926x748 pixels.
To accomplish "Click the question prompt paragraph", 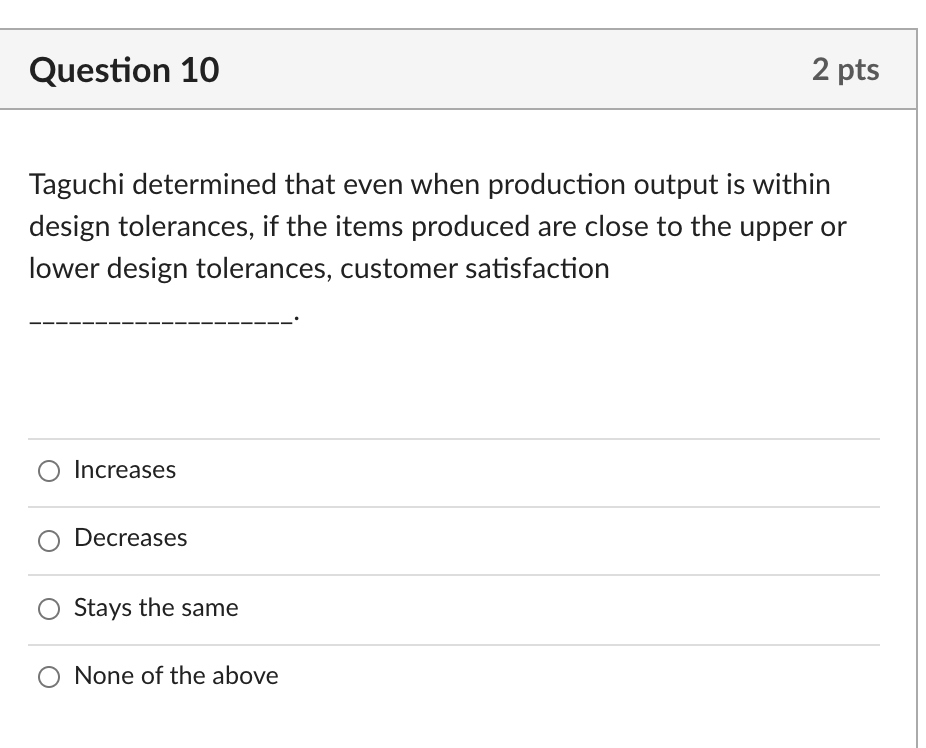I will (438, 225).
